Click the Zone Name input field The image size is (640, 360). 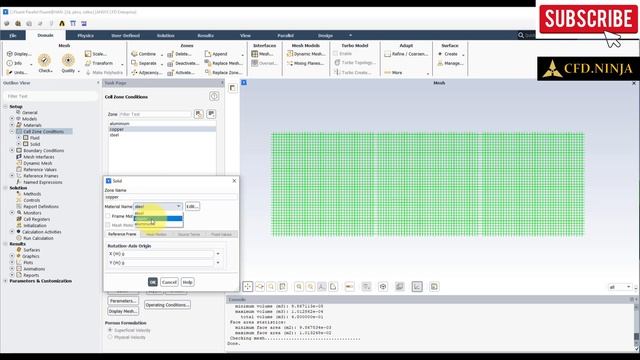click(x=171, y=197)
